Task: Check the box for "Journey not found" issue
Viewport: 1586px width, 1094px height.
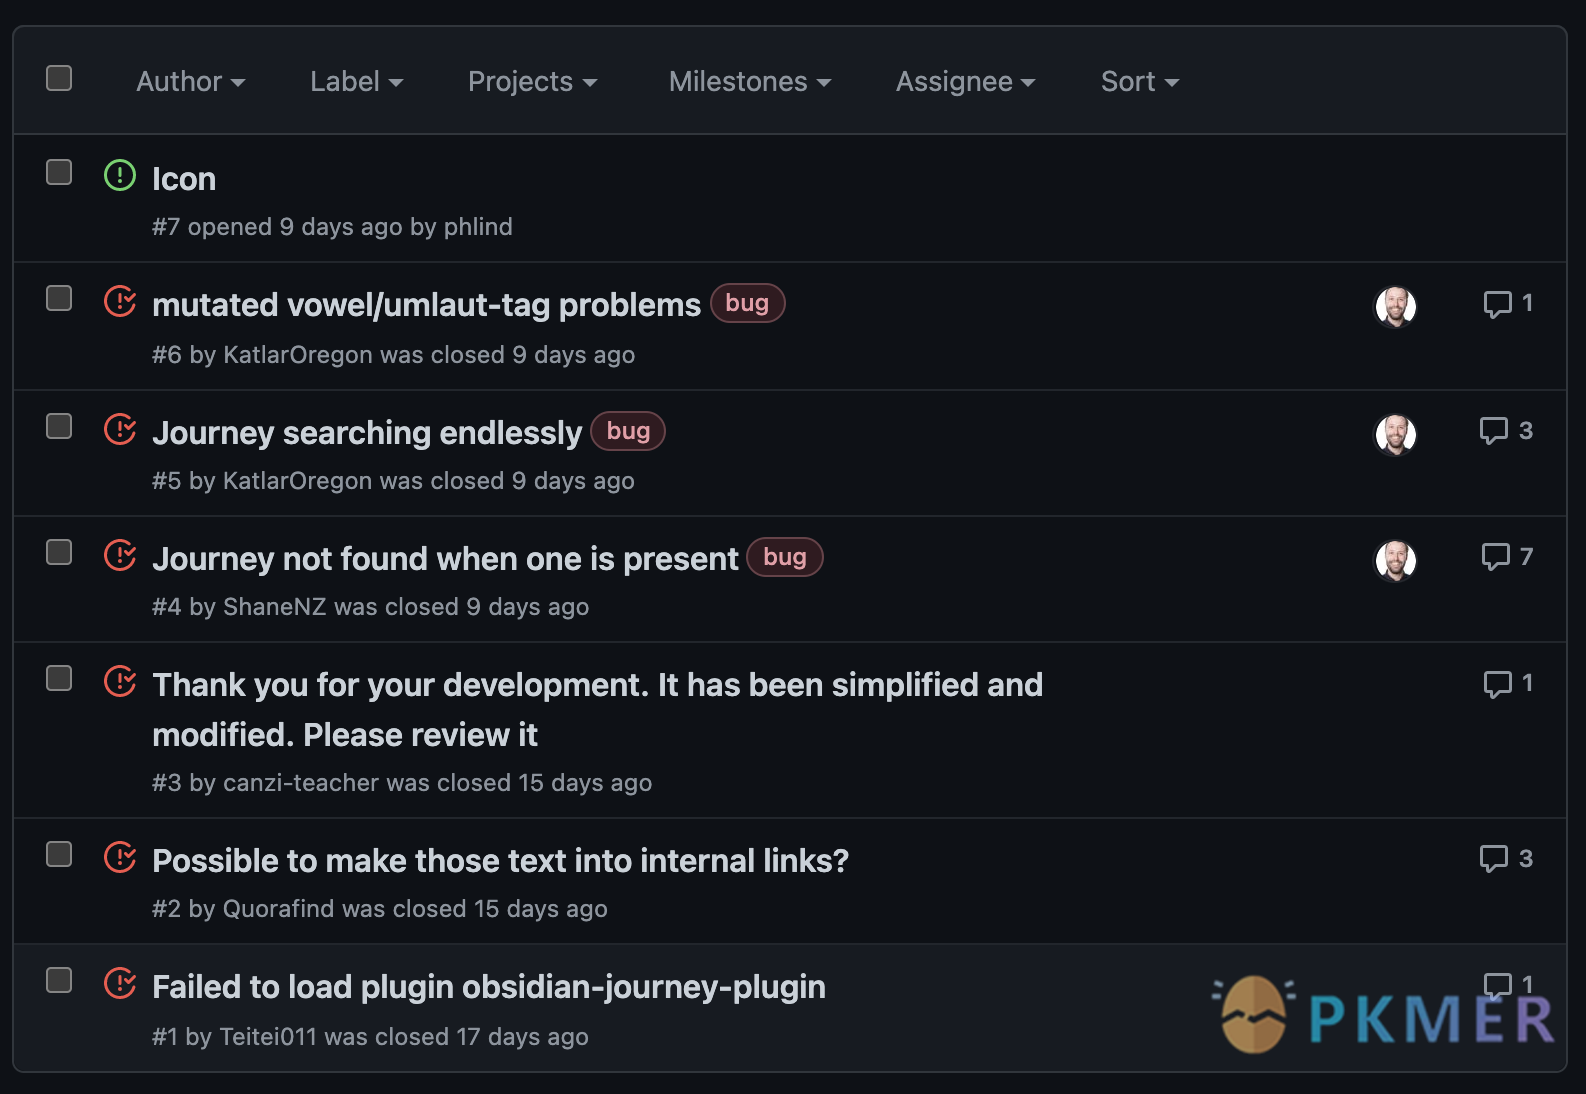Action: tap(59, 552)
